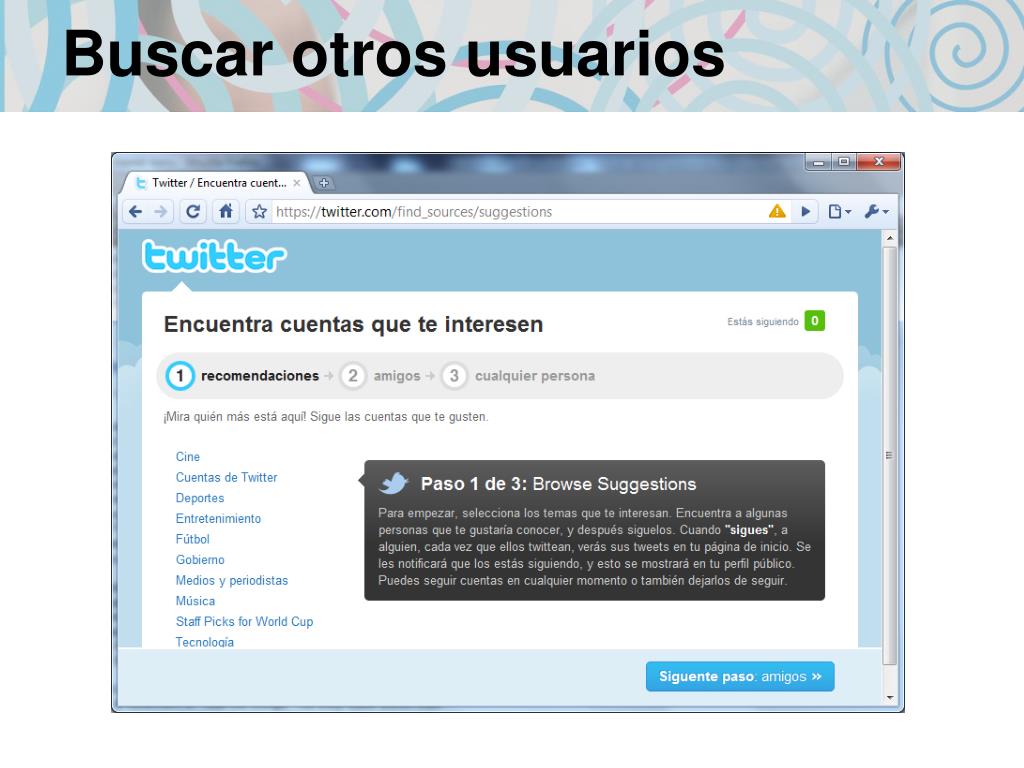Screen dimensions: 1024x768
Task: Open Medios y periodistas category
Action: [232, 580]
